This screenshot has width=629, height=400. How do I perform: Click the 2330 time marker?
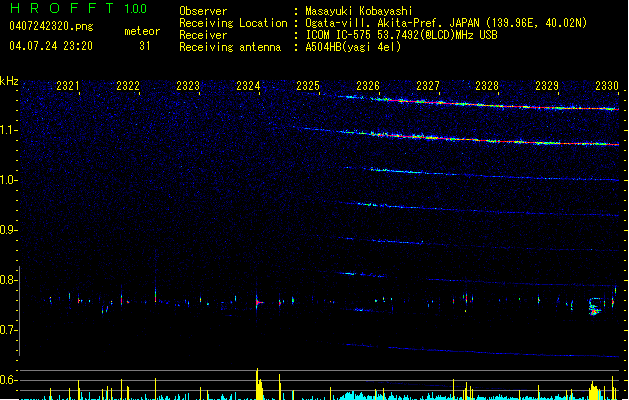click(607, 86)
